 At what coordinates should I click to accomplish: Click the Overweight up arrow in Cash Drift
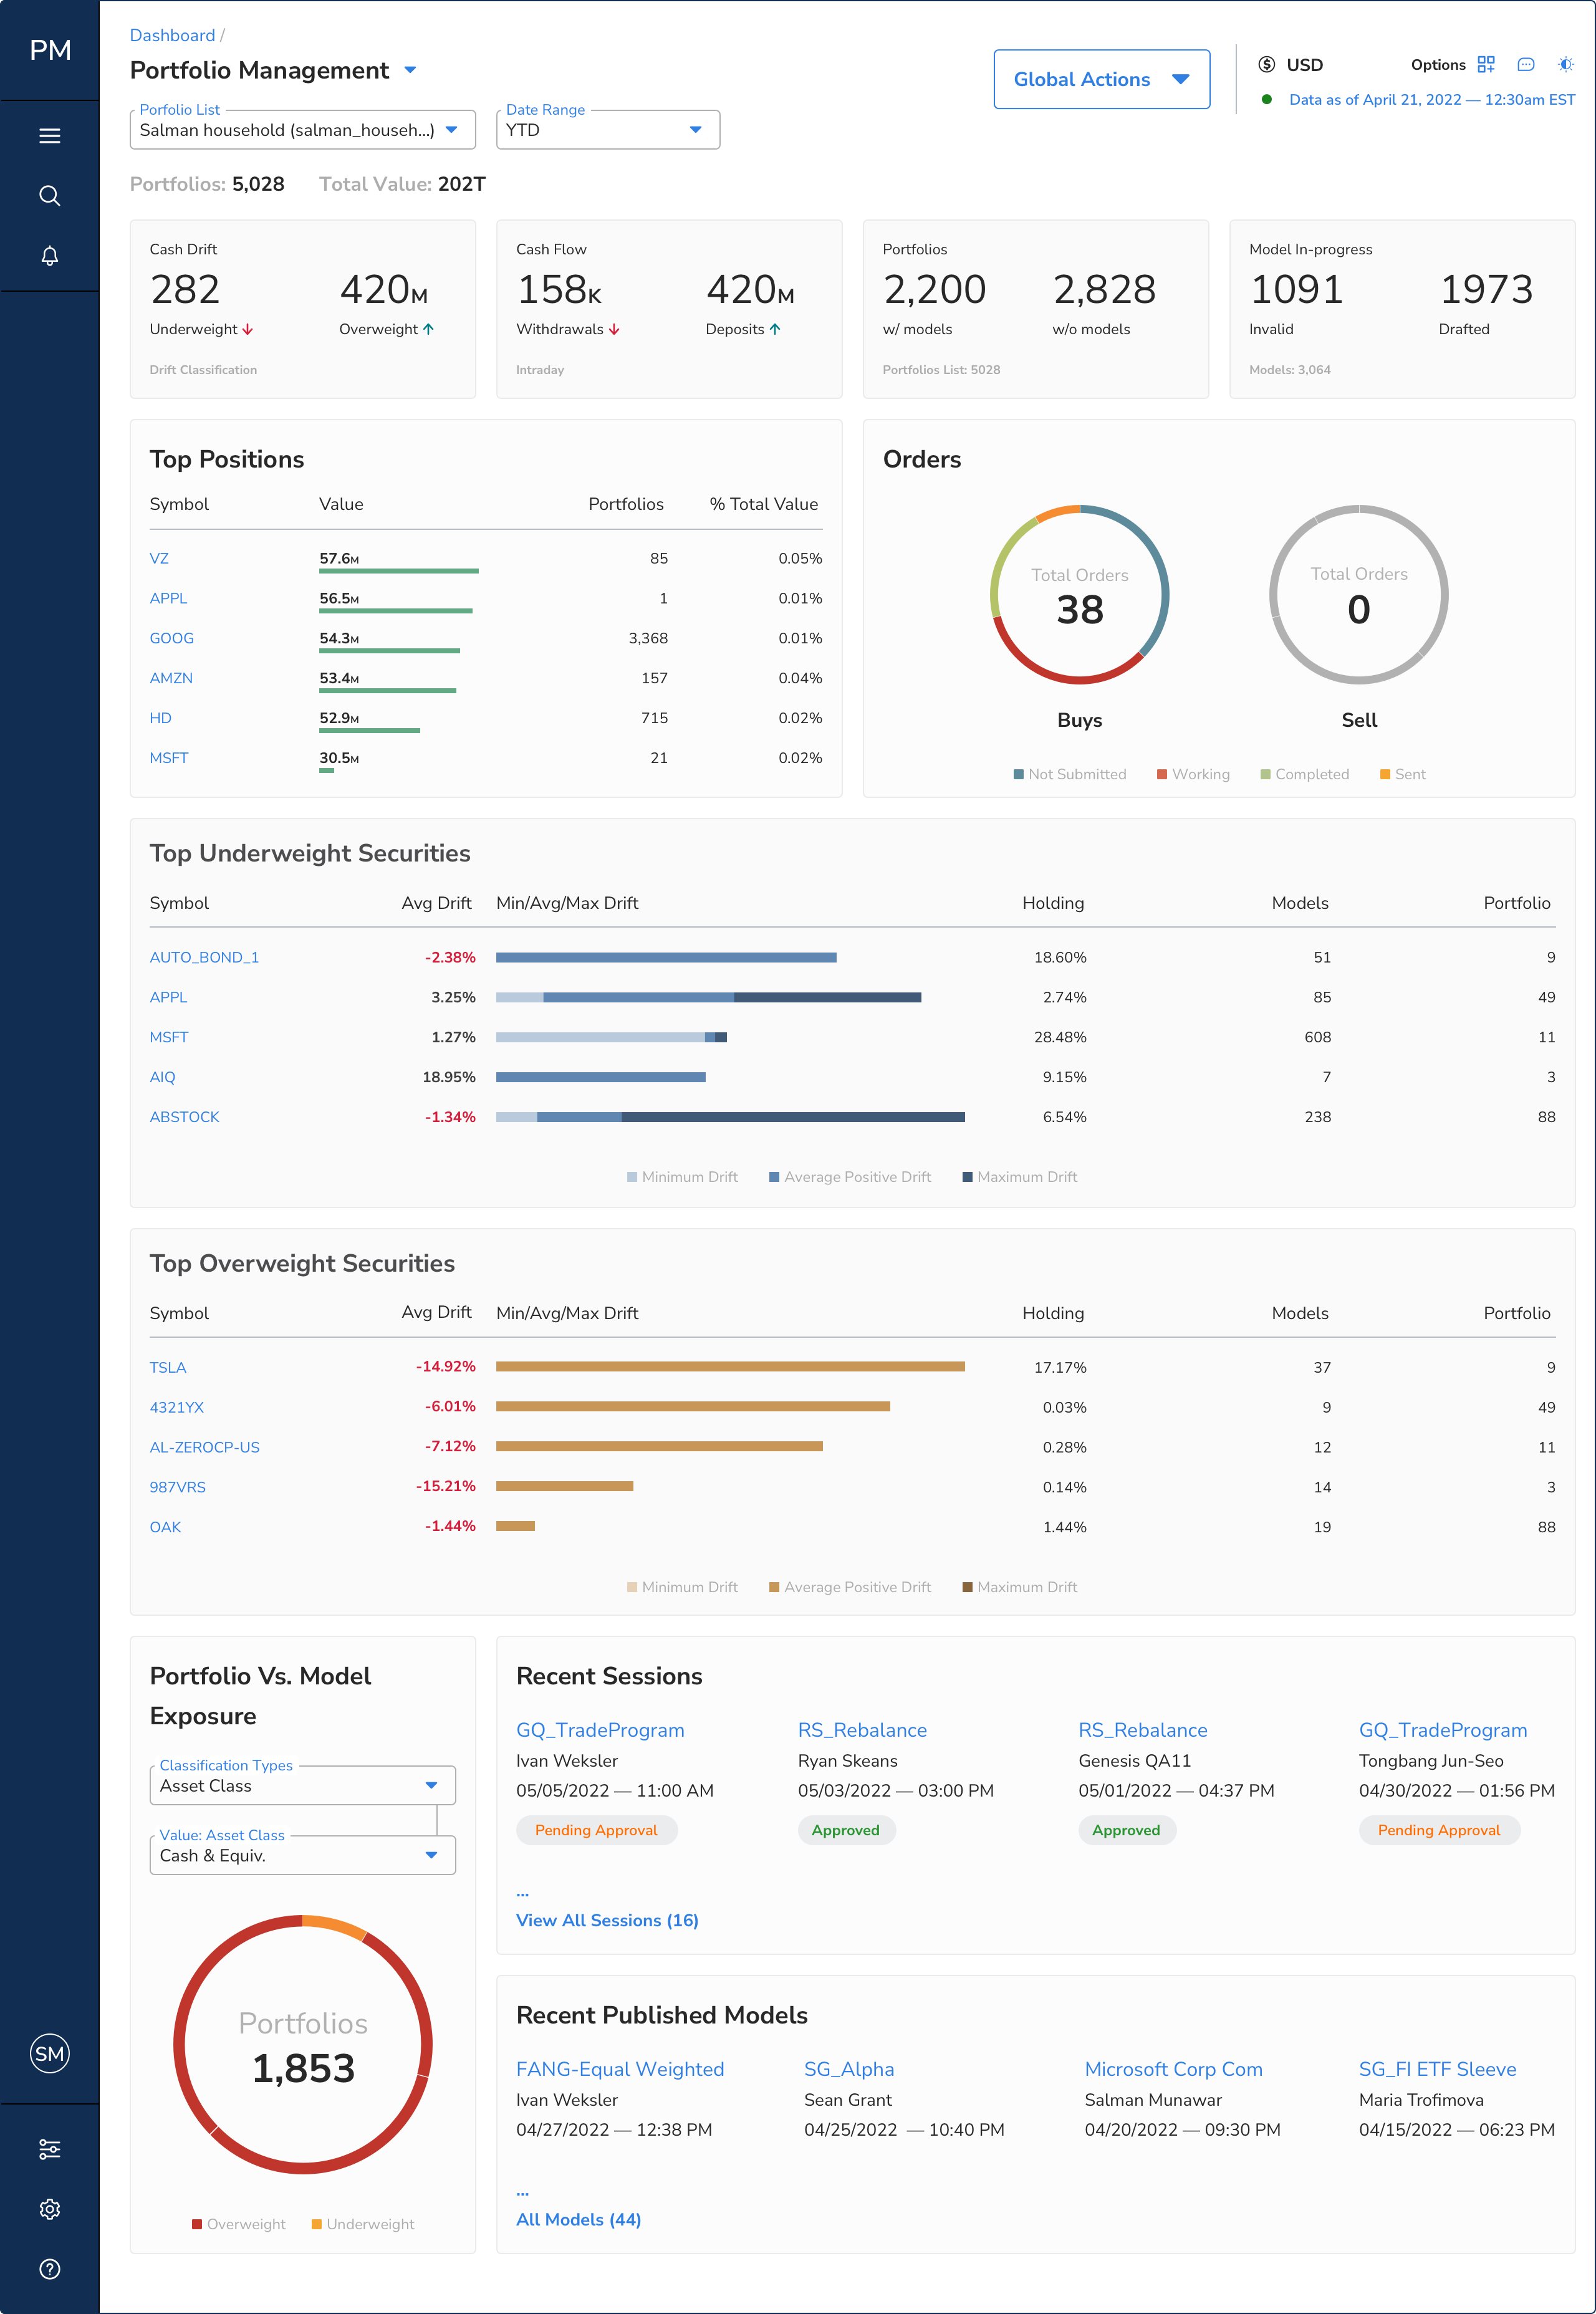428,329
